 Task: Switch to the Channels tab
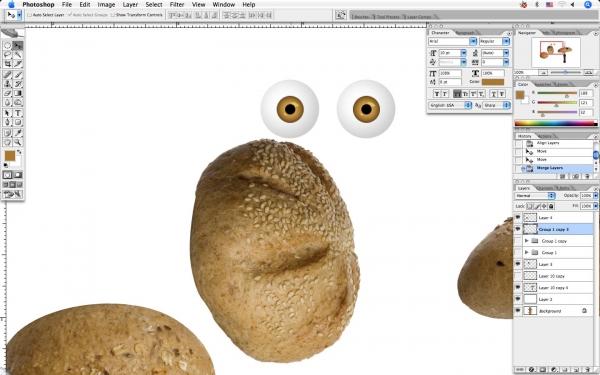(545, 188)
